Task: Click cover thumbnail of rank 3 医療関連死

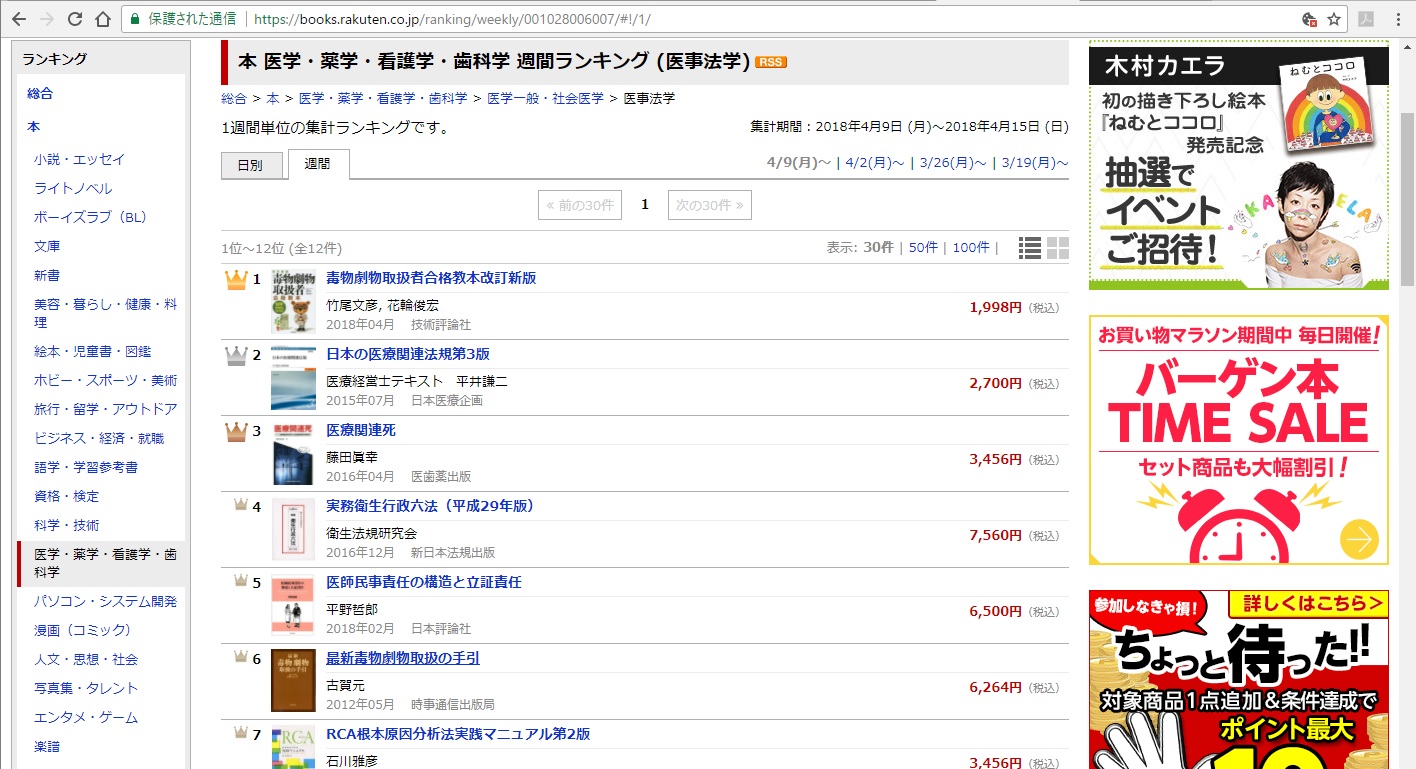Action: [293, 454]
